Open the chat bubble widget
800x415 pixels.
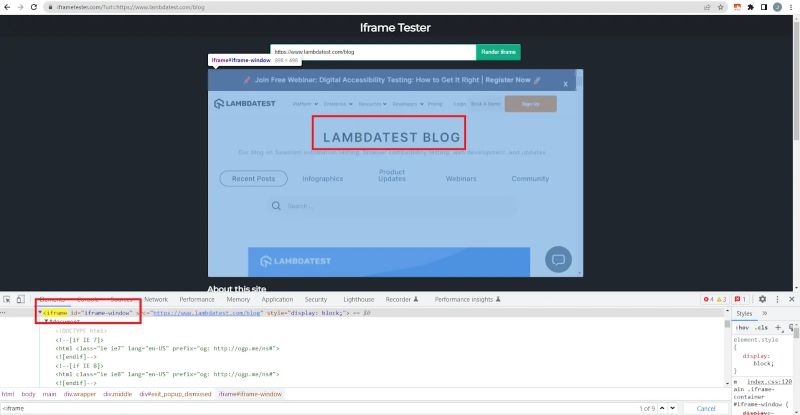[x=558, y=259]
